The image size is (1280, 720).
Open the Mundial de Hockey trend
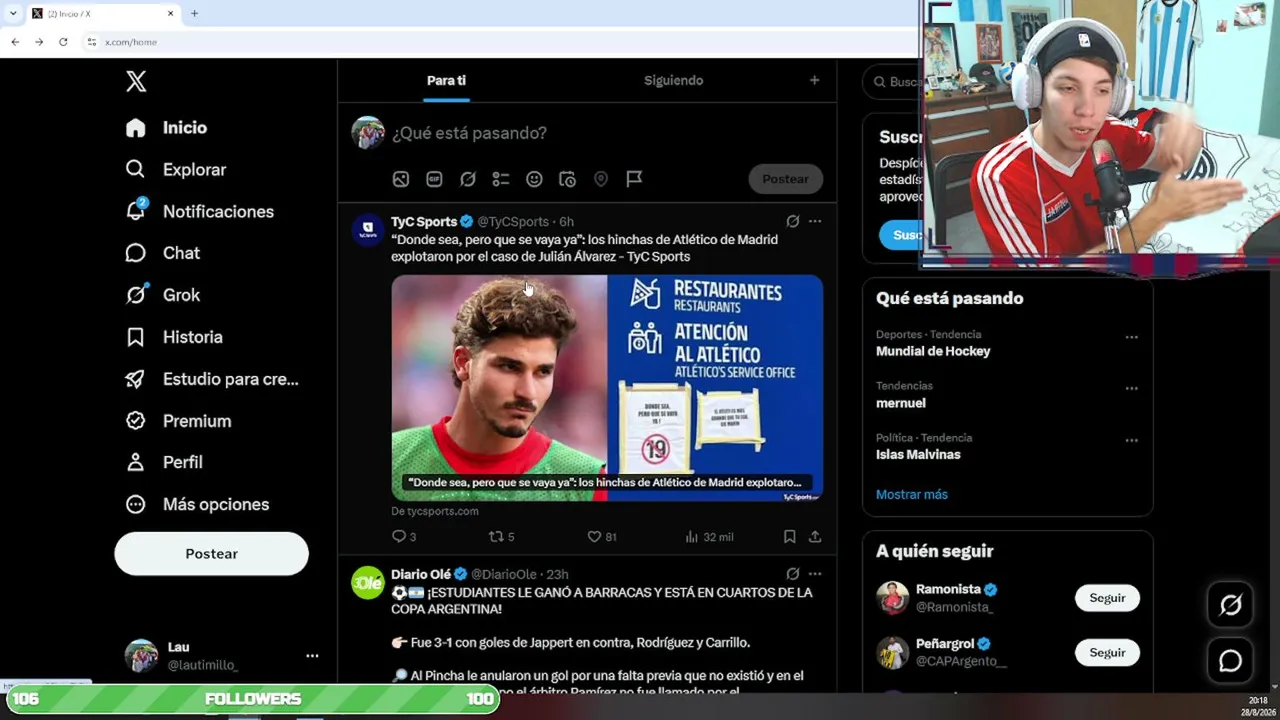tap(933, 352)
